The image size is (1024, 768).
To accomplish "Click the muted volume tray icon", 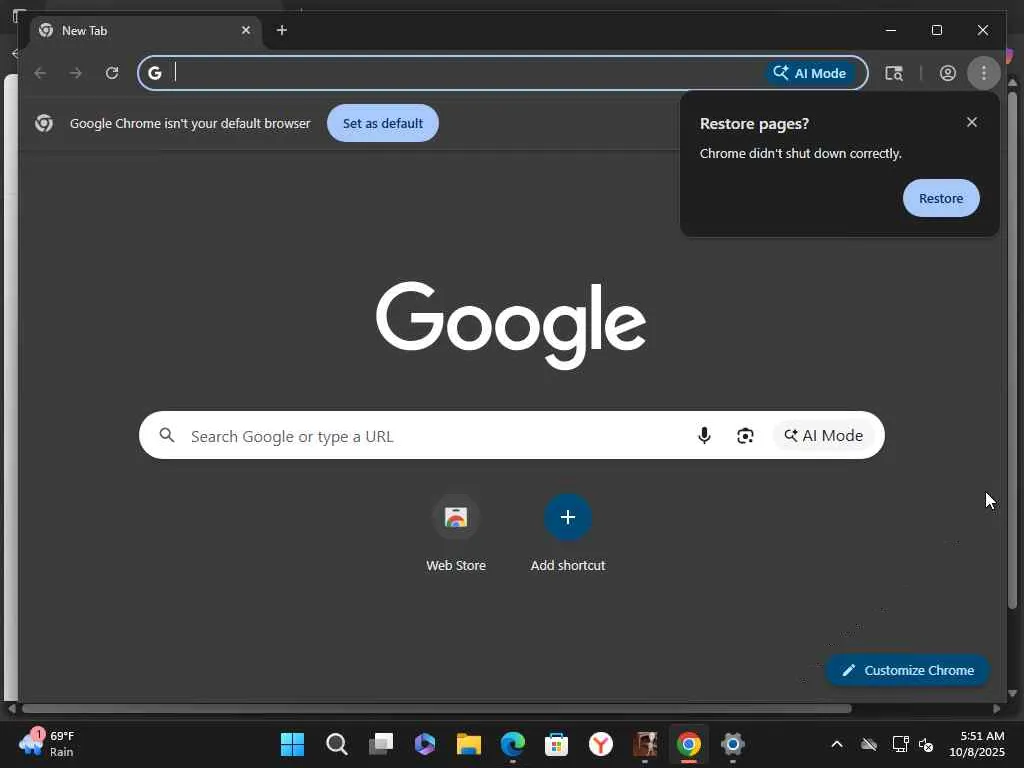I will (x=925, y=744).
